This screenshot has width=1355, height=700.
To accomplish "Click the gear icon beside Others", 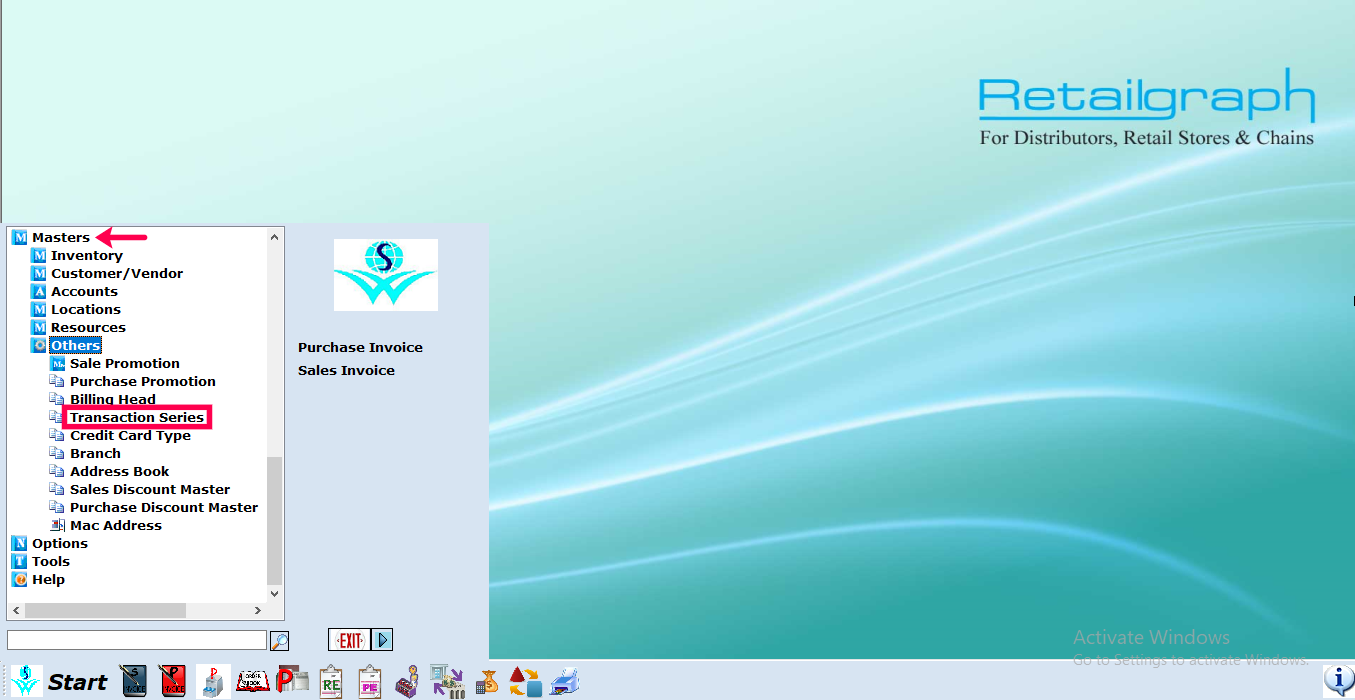I will tap(39, 346).
